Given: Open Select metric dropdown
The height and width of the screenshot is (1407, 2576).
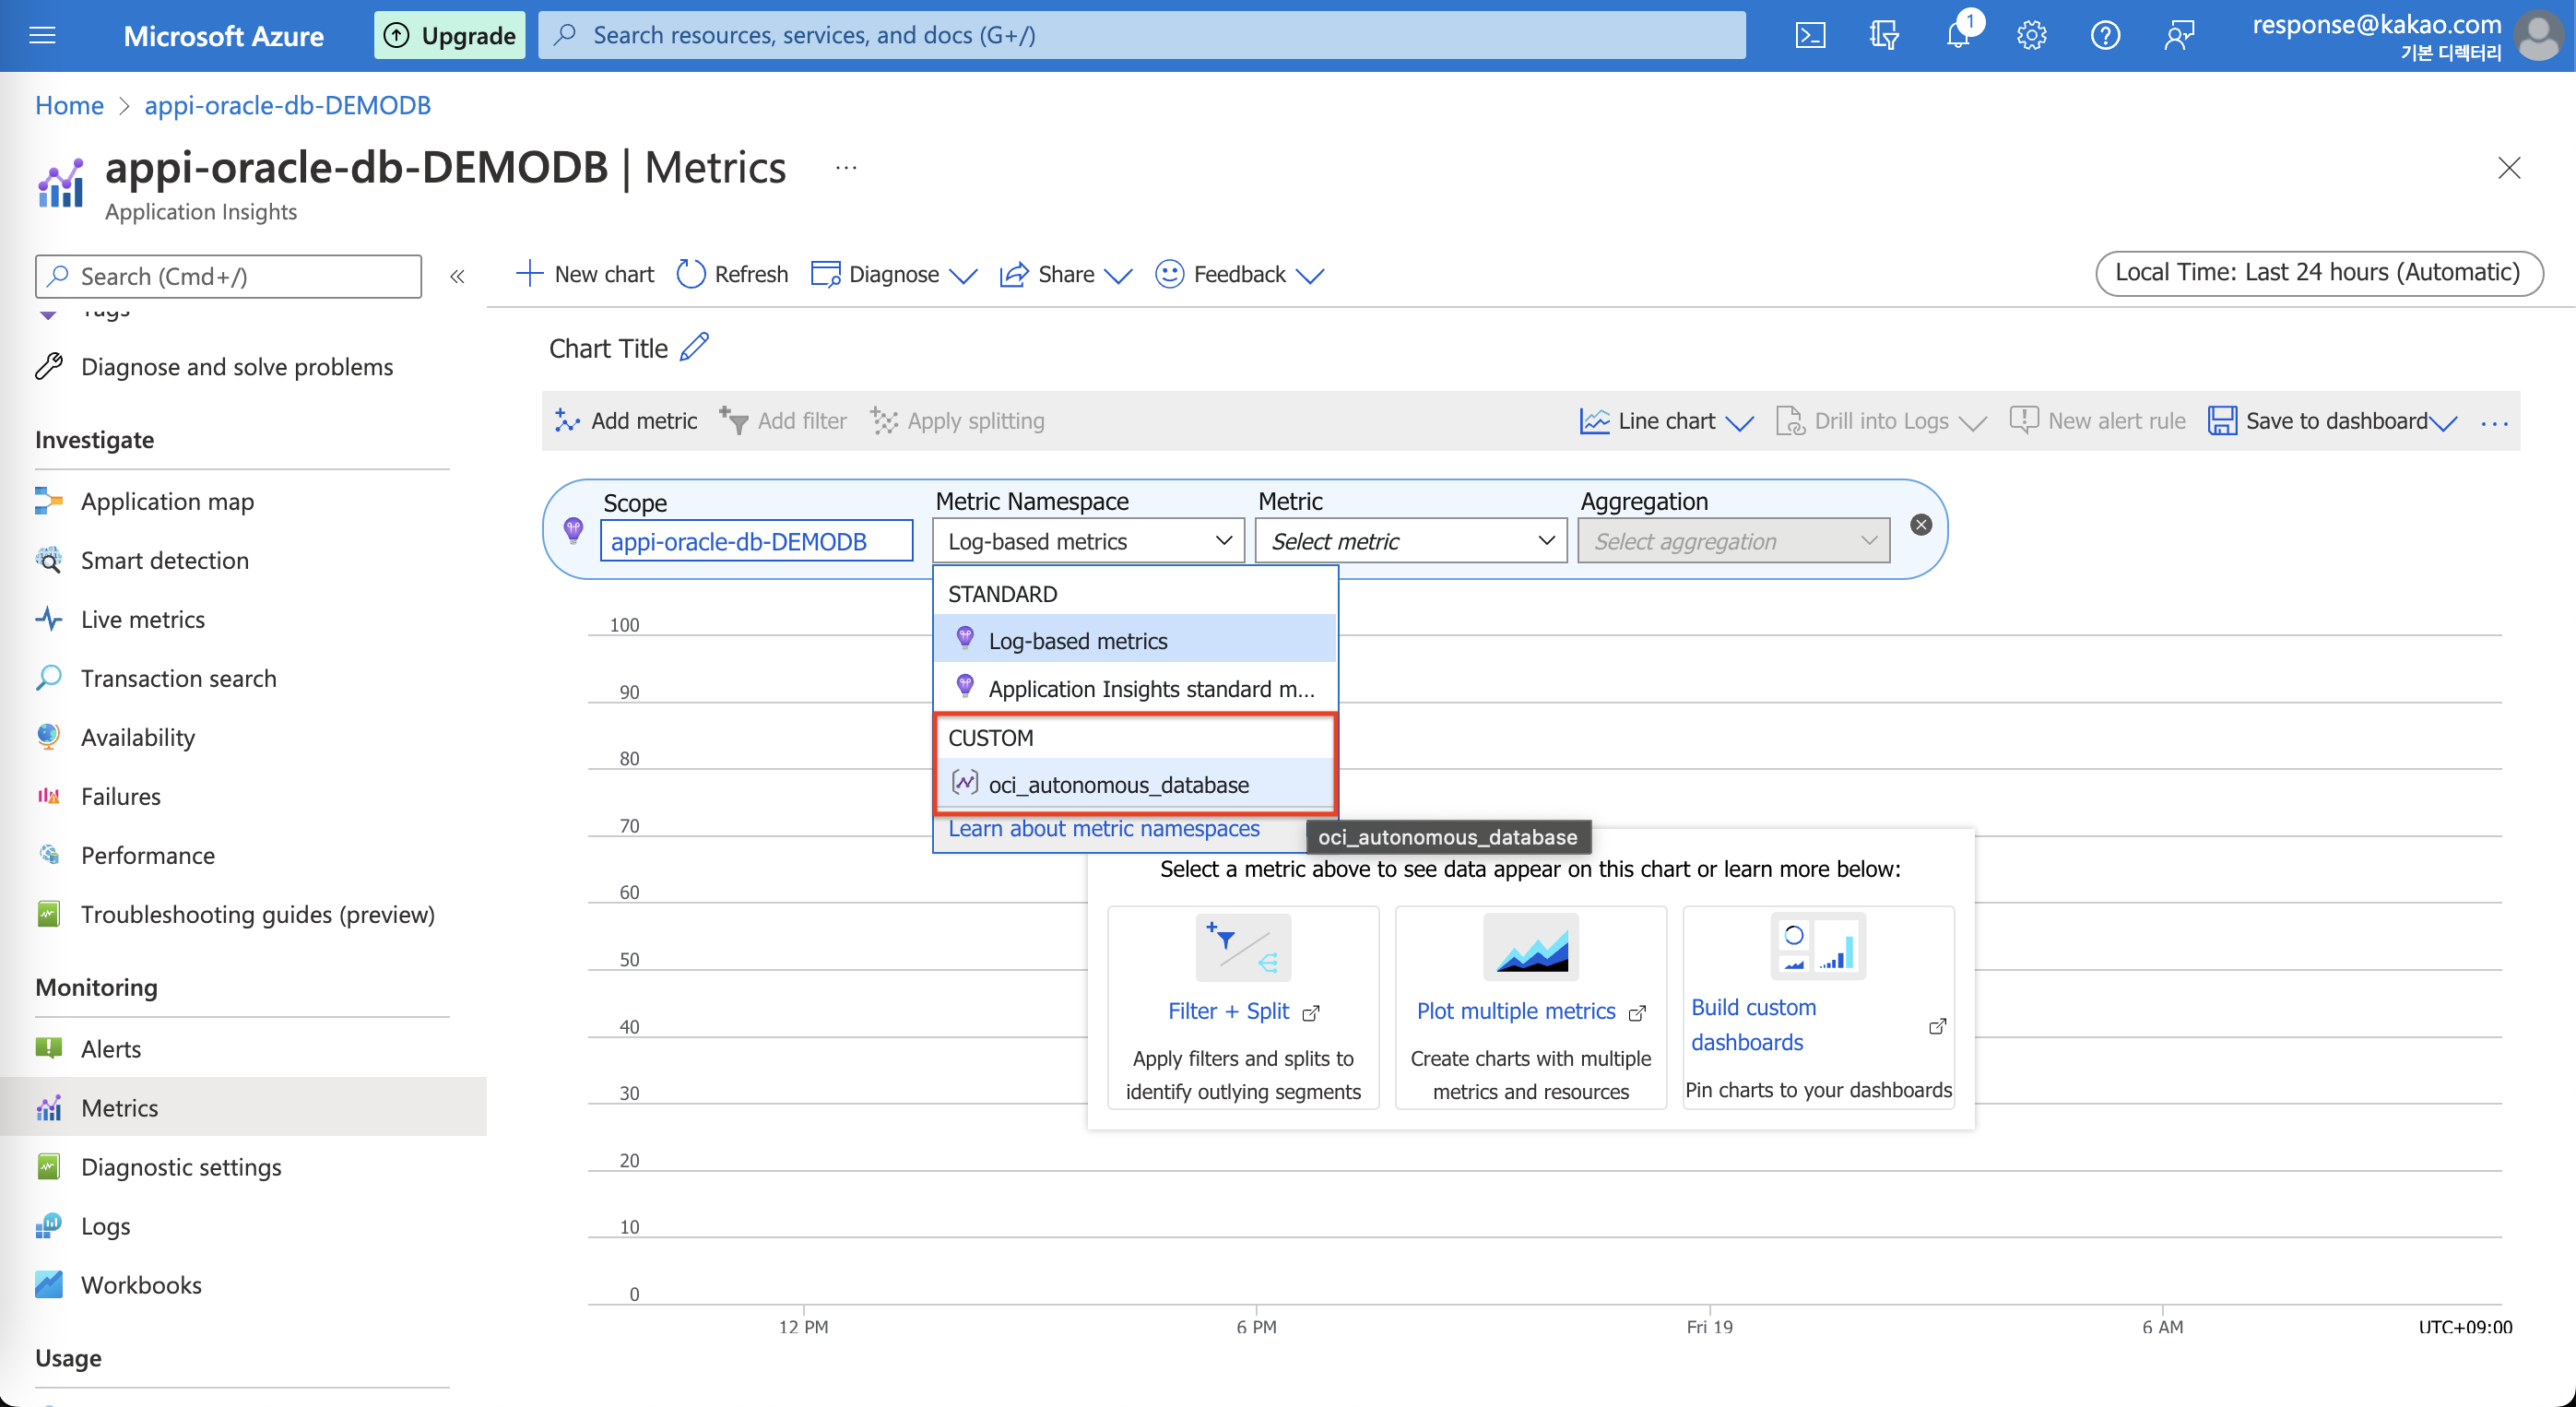Looking at the screenshot, I should click(x=1411, y=541).
